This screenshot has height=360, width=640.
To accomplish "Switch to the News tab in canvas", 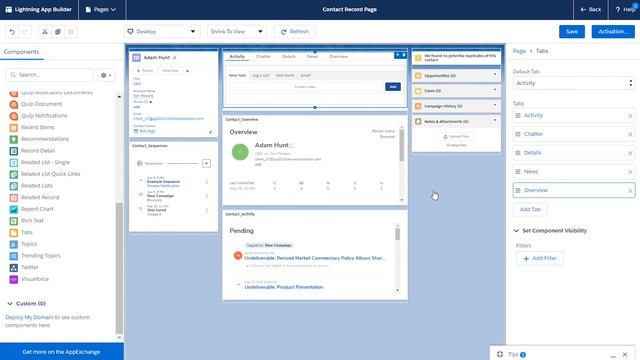I will tap(313, 57).
